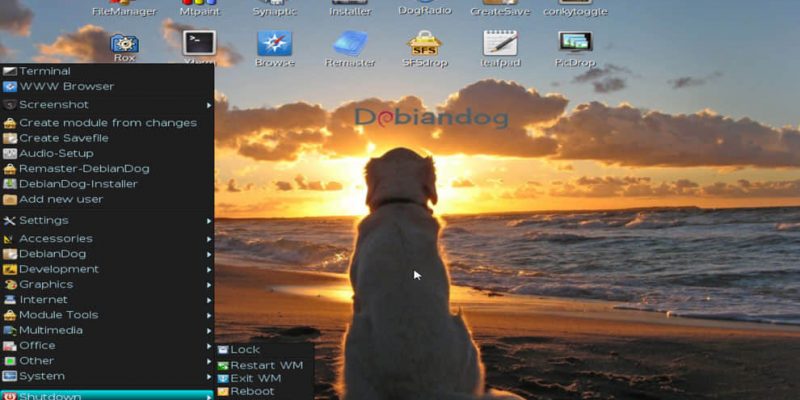The width and height of the screenshot is (800, 400).
Task: Choose Remaster-DebianDog from the menu
Action: pyautogui.click(x=107, y=169)
